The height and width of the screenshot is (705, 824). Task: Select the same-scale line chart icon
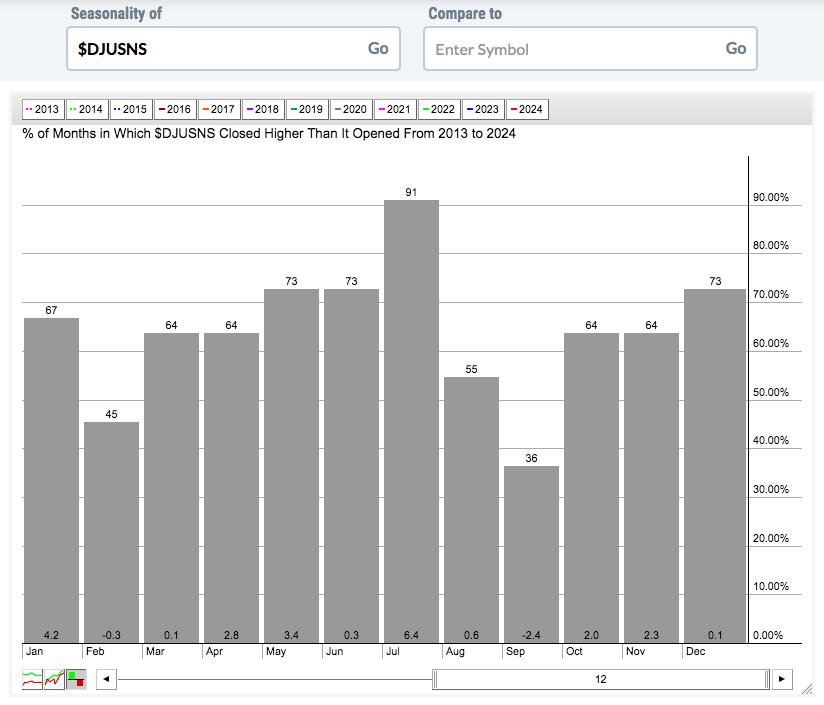pos(54,679)
